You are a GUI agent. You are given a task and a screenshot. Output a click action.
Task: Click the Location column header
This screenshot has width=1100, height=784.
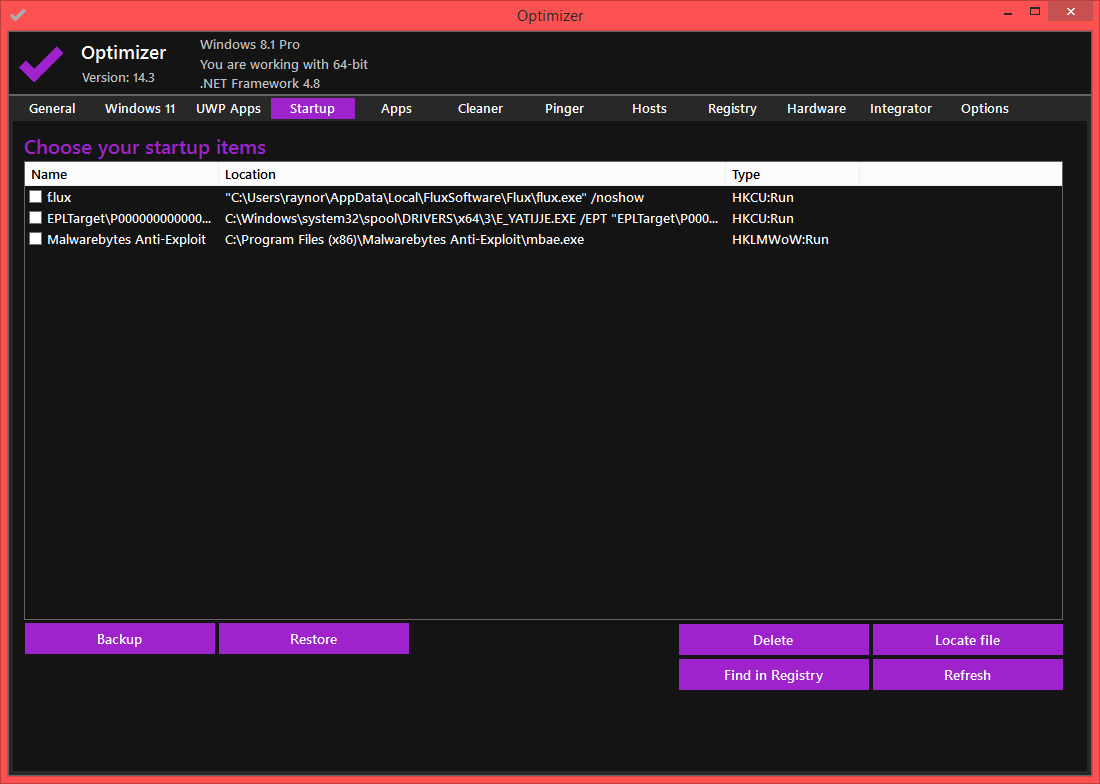[470, 174]
